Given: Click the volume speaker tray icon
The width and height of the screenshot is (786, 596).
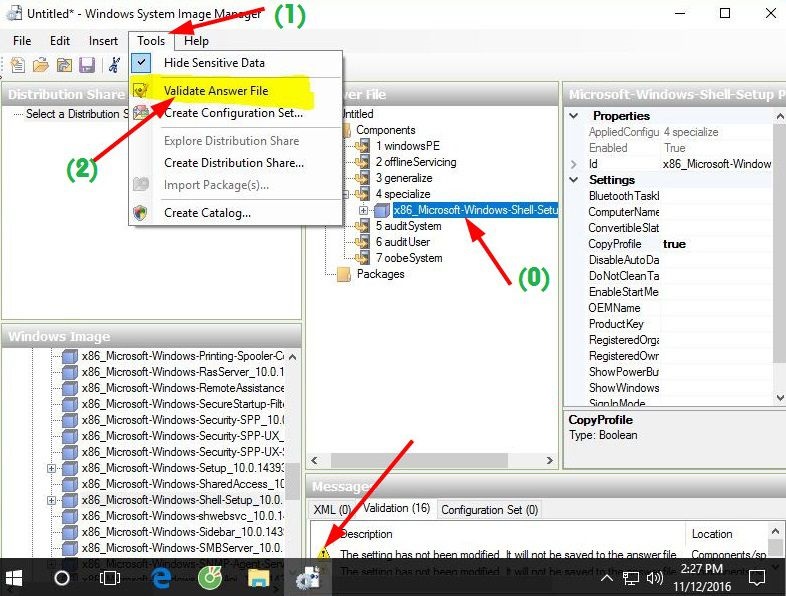Looking at the screenshot, I should click(x=654, y=578).
